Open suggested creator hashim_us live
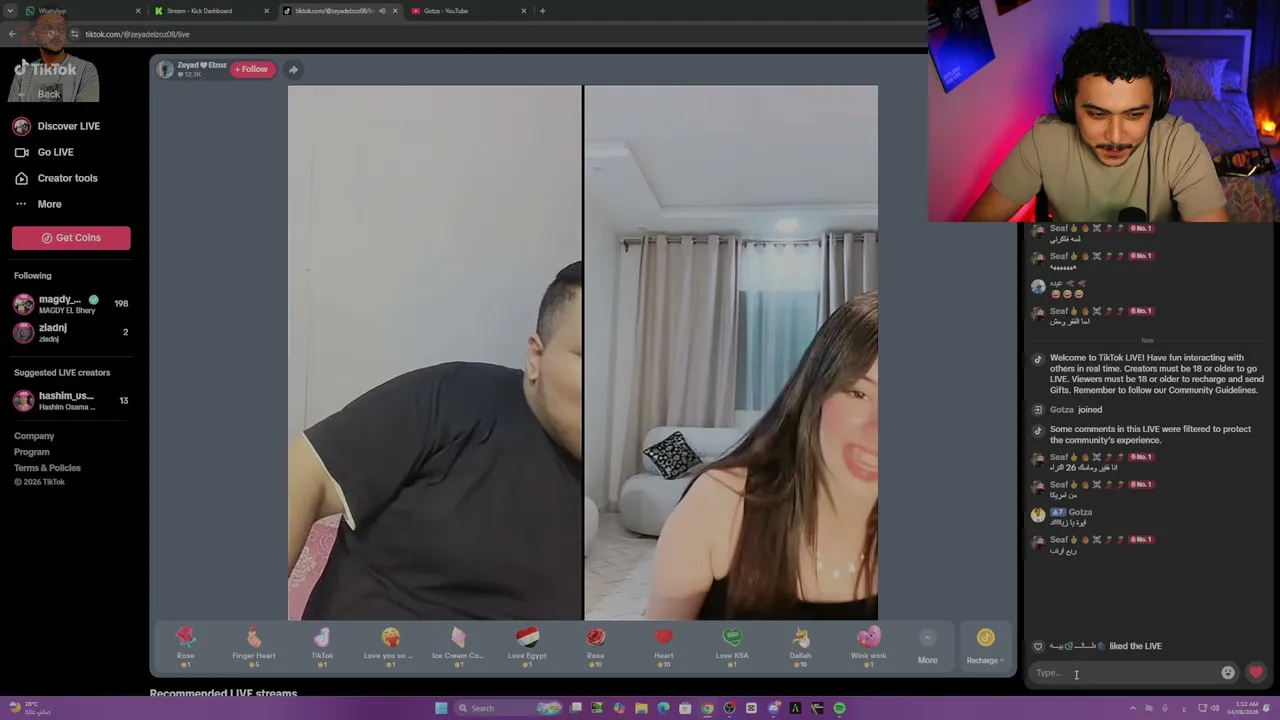This screenshot has width=1280, height=720. pos(71,401)
